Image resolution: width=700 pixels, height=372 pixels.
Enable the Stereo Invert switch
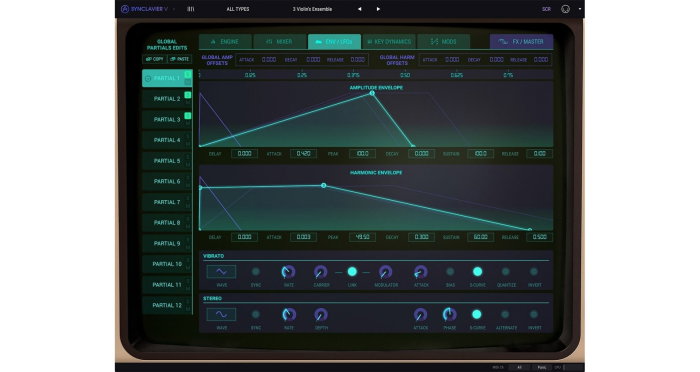point(534,314)
